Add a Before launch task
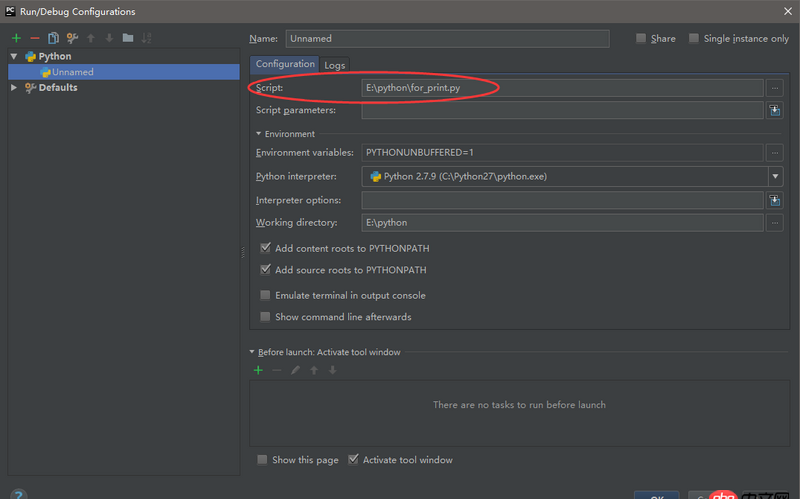Image resolution: width=800 pixels, height=499 pixels. [258, 370]
